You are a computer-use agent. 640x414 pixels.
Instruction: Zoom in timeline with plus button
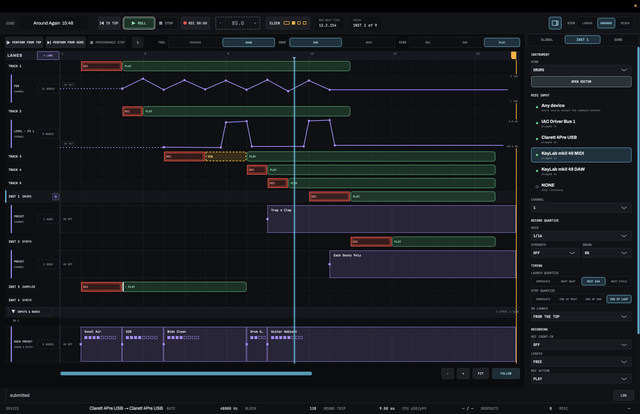point(463,374)
